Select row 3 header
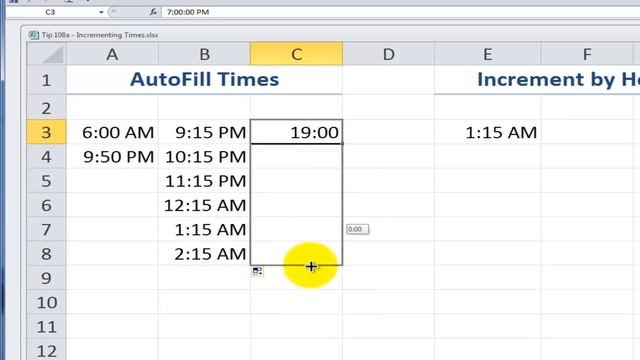The image size is (640, 360). [47, 132]
